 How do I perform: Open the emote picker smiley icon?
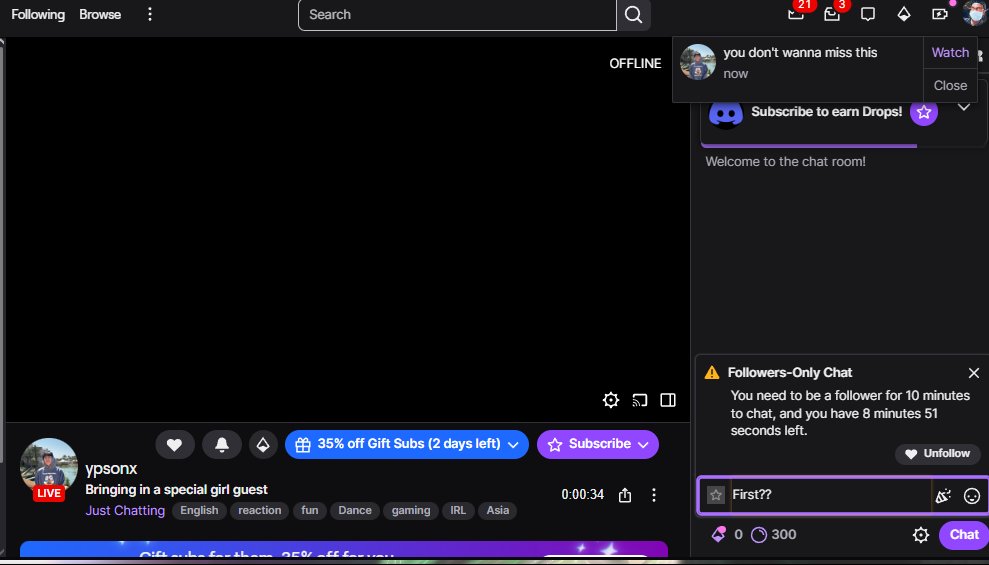972,496
